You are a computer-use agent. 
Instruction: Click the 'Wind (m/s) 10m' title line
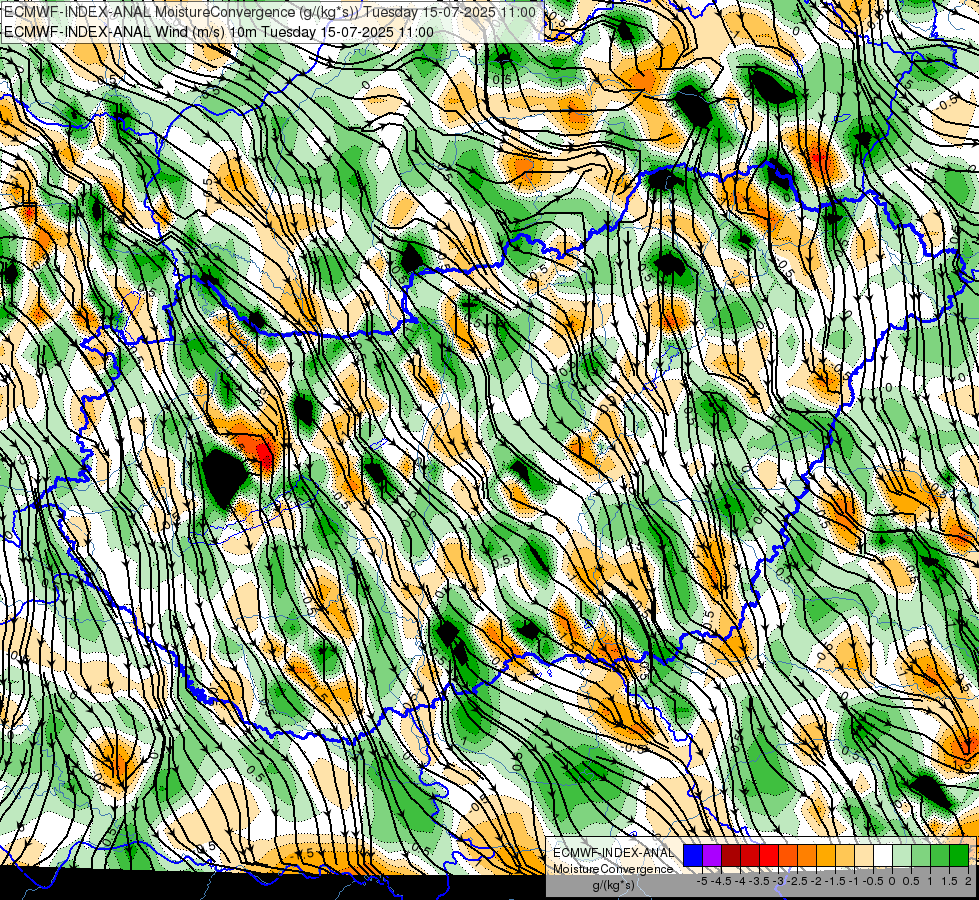pyautogui.click(x=219, y=31)
